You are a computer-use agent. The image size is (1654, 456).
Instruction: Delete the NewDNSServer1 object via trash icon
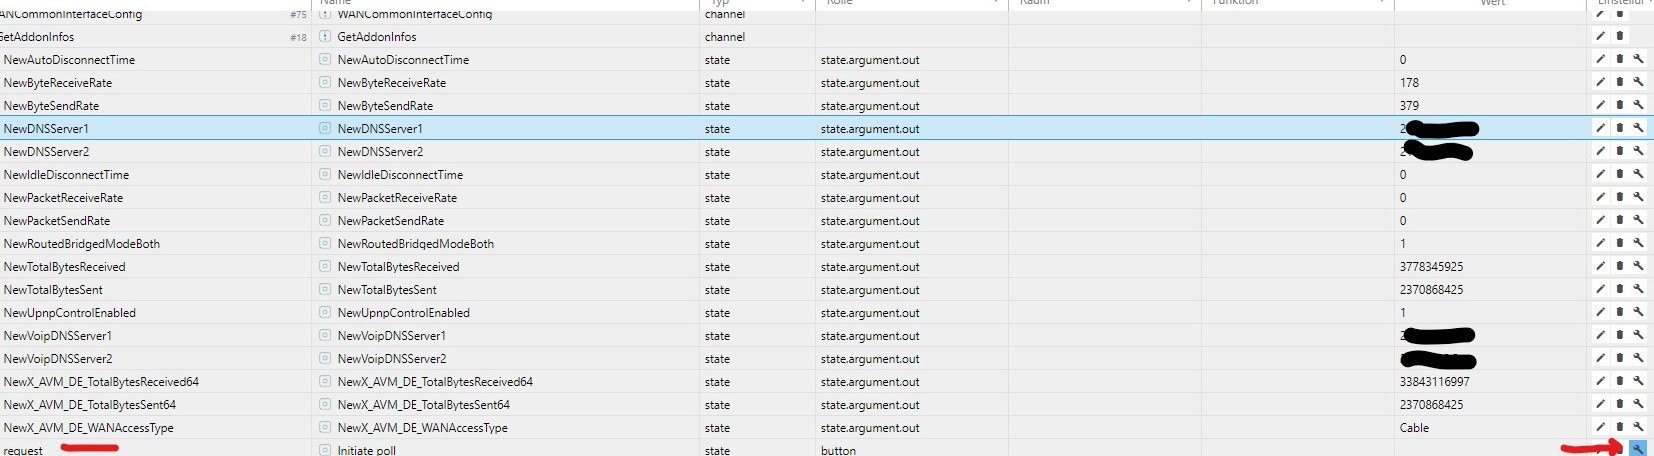point(1620,128)
